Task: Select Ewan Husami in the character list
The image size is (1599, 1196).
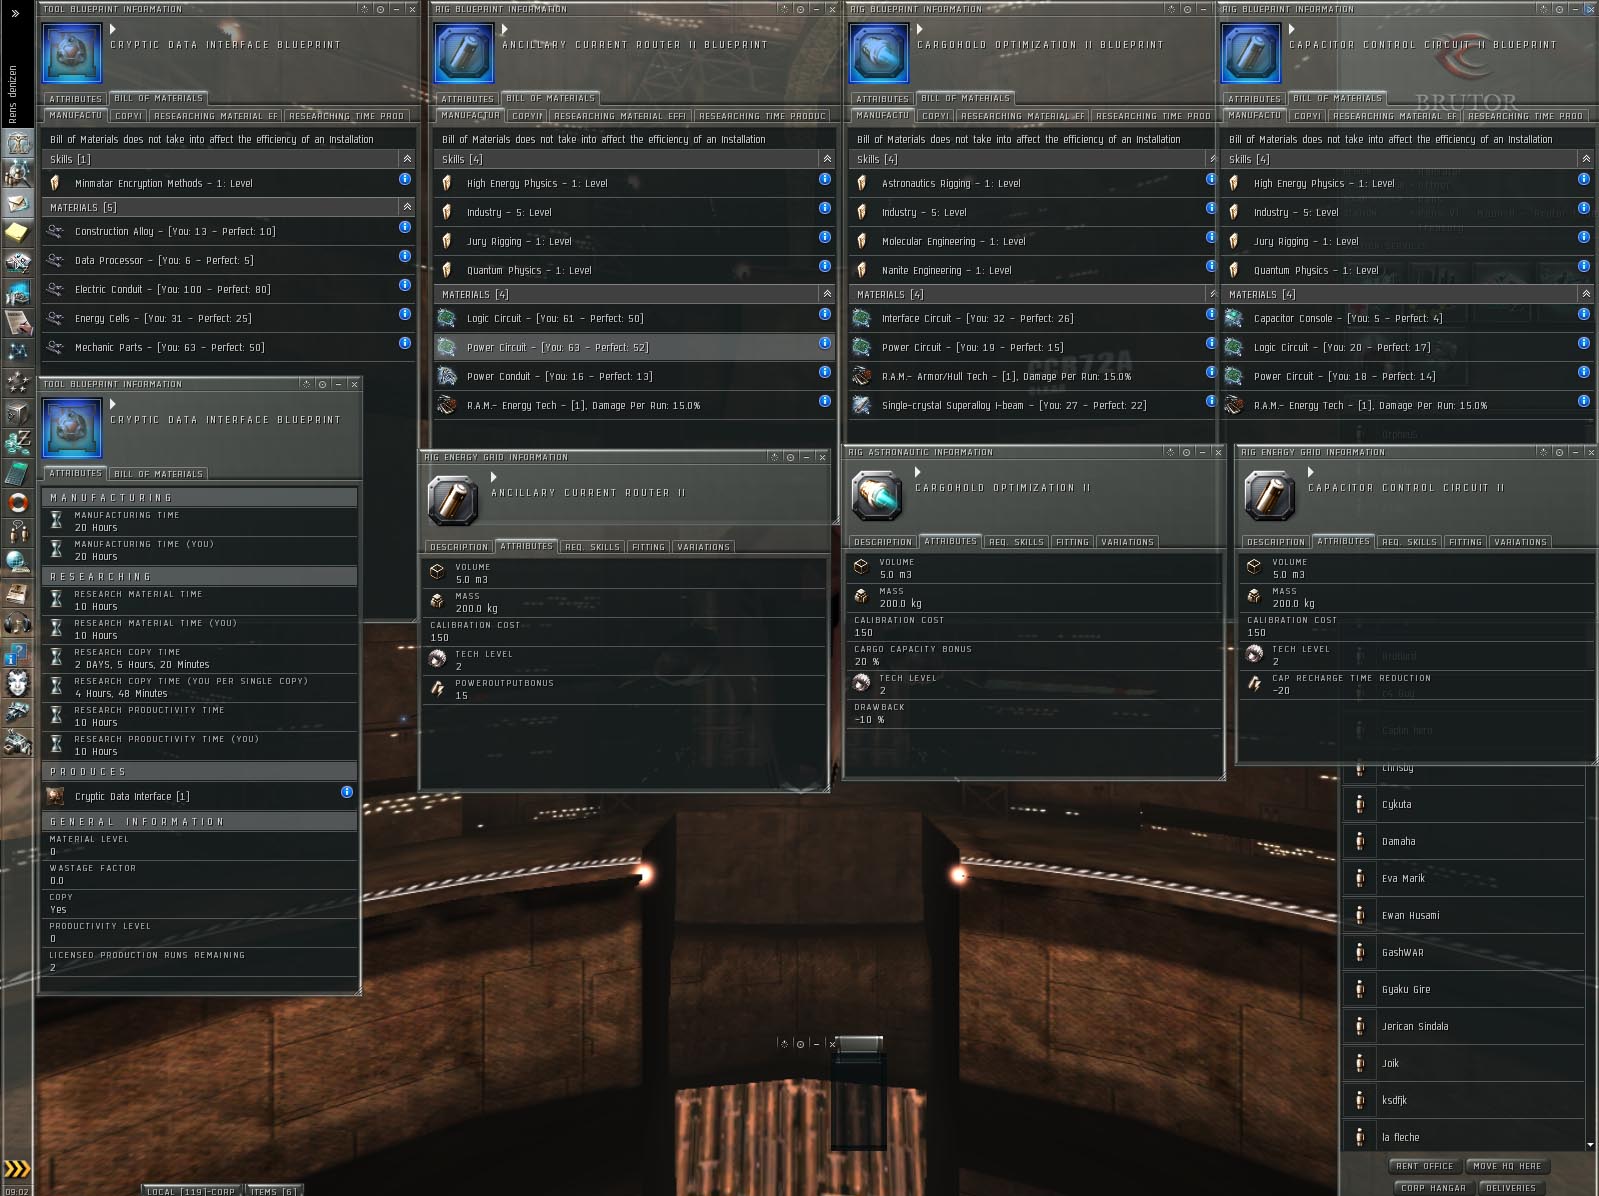Action: (x=1463, y=915)
